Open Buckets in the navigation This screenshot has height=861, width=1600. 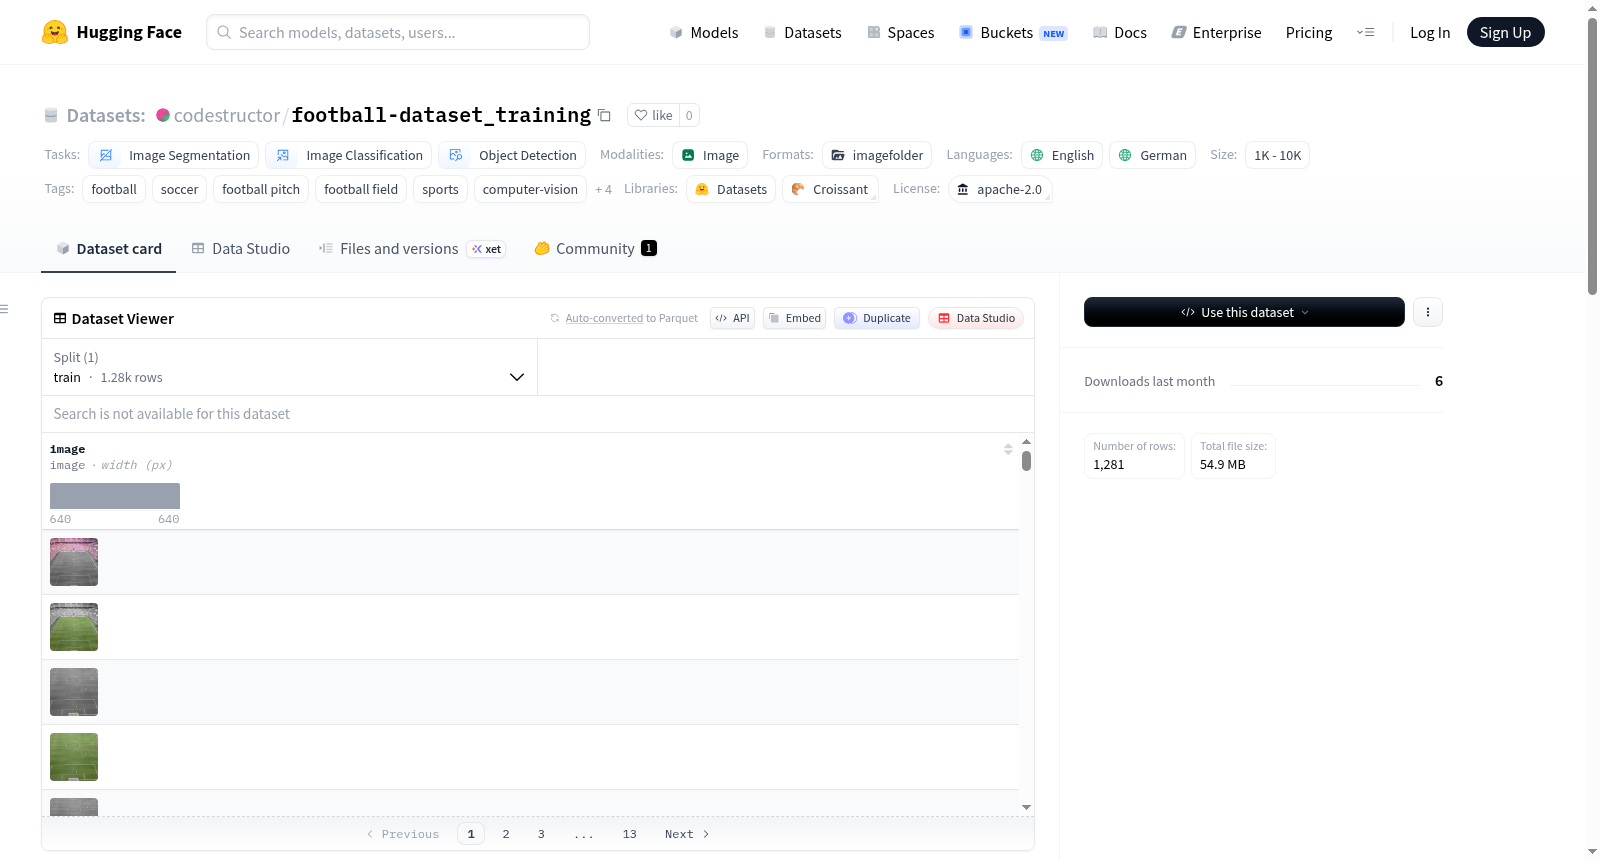pos(1013,32)
